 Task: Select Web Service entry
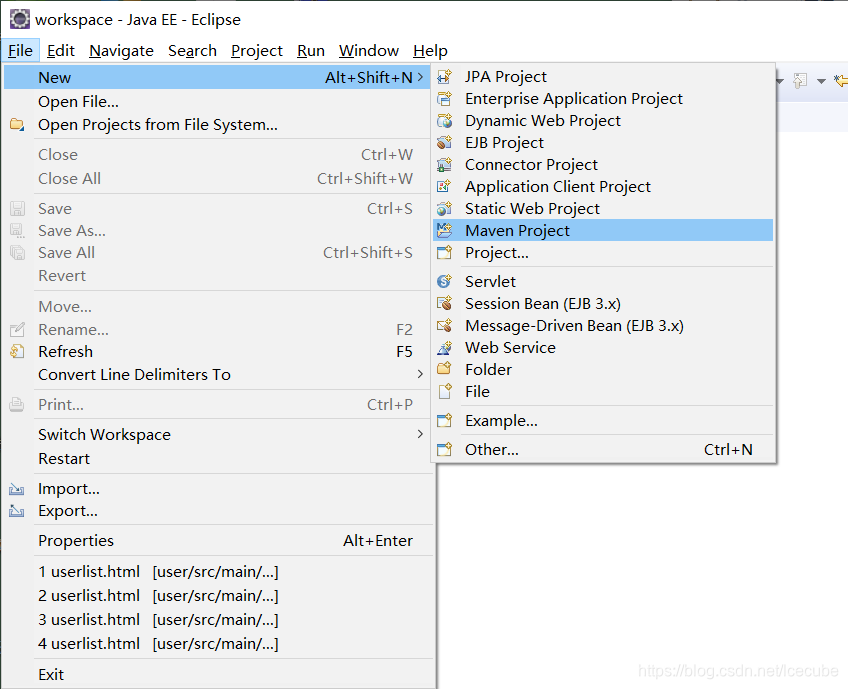point(603,348)
